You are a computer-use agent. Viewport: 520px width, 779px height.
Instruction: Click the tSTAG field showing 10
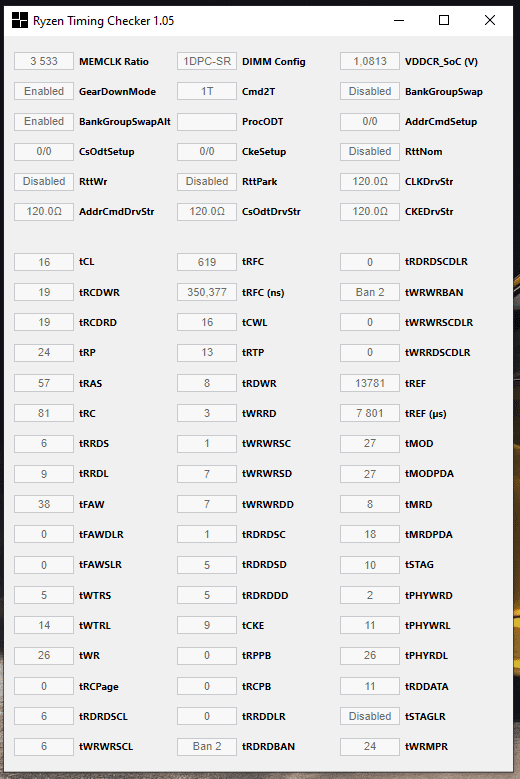click(370, 565)
